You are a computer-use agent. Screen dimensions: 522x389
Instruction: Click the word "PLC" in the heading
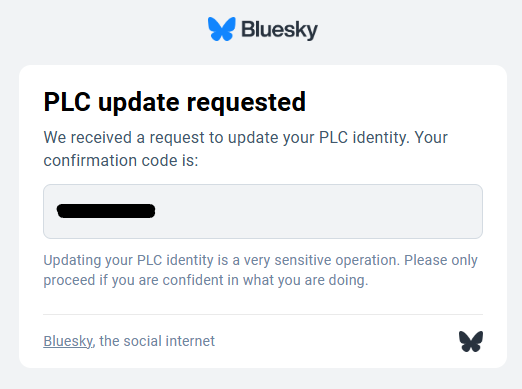coord(67,102)
